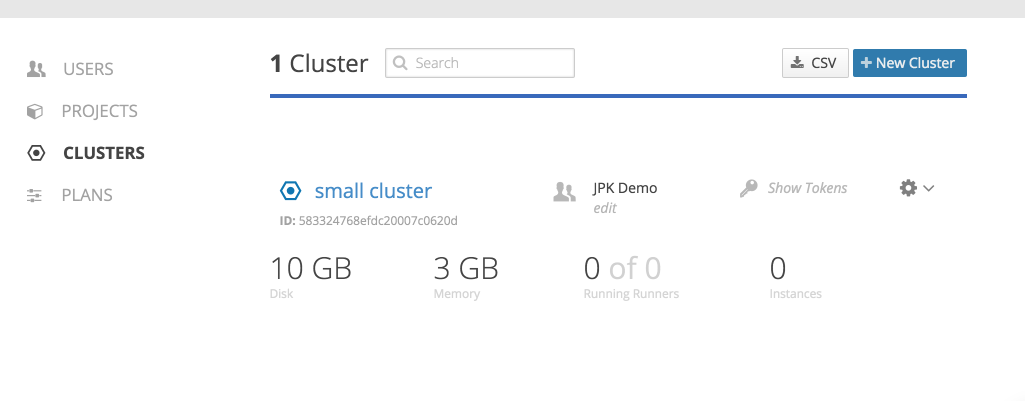
Task: Click the 0 Instances value
Action: 778,269
